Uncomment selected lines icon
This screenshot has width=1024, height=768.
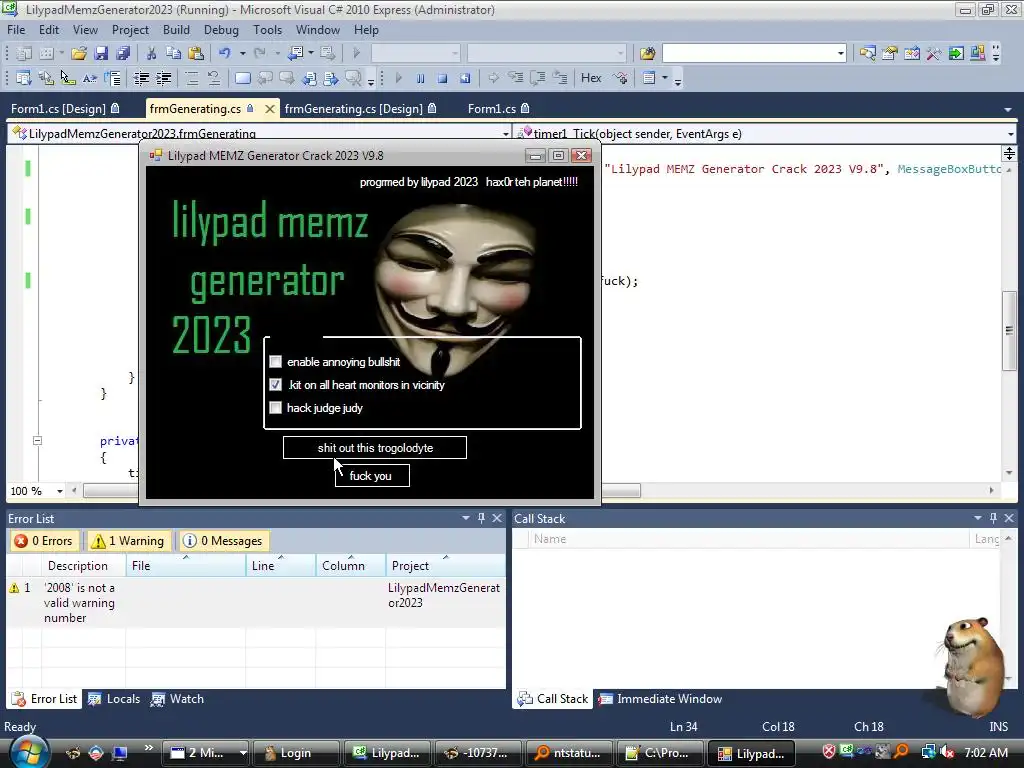point(214,78)
